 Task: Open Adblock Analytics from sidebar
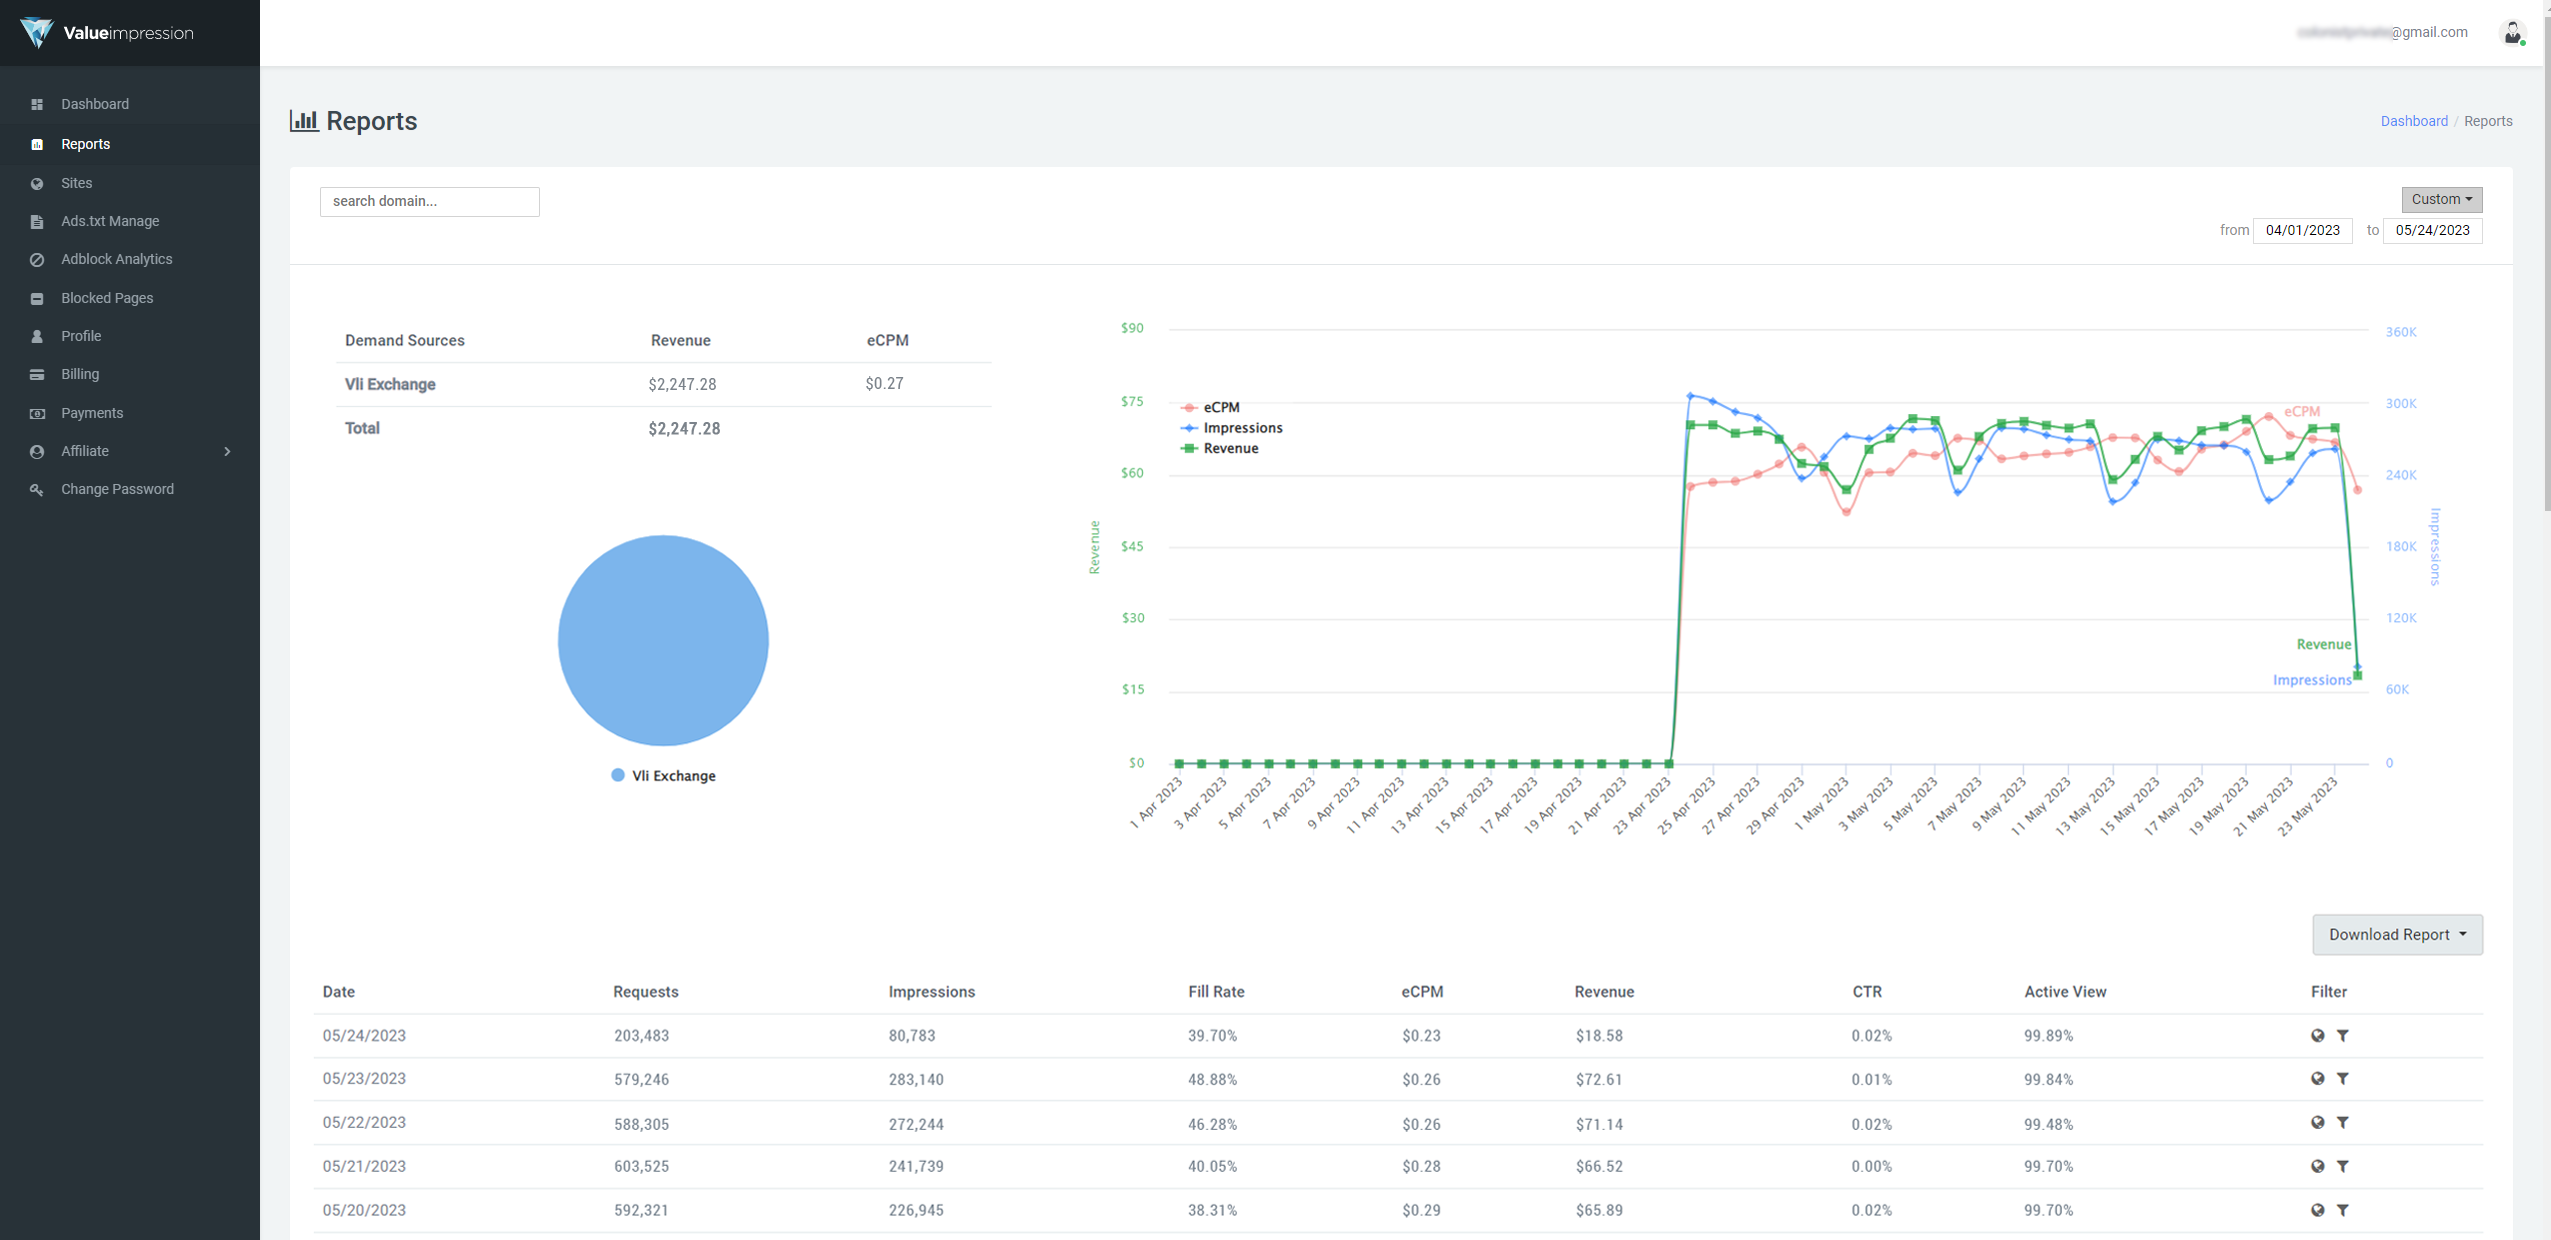116,259
